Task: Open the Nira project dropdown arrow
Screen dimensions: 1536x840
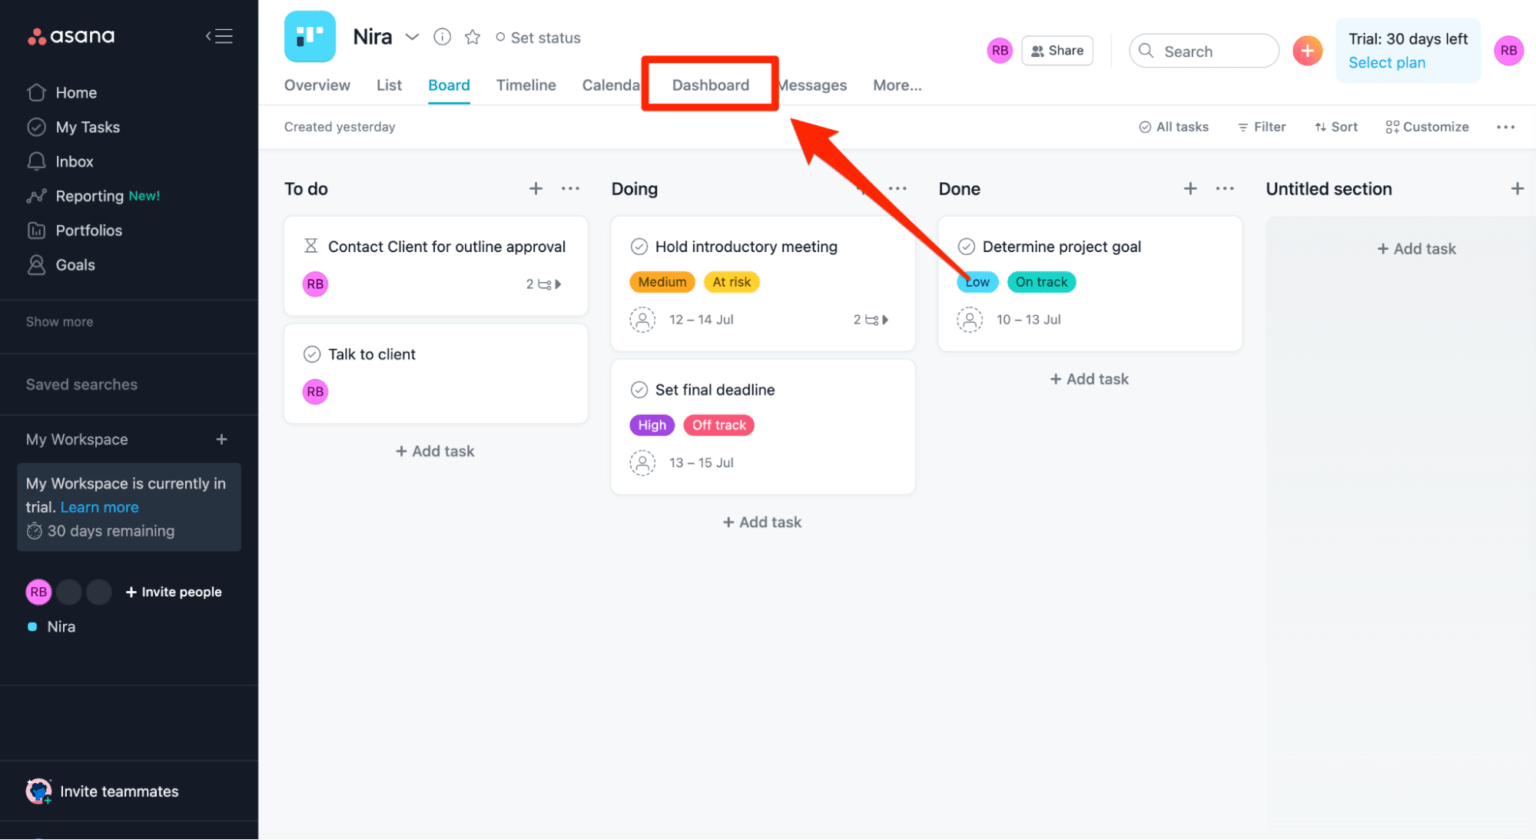Action: click(x=413, y=37)
